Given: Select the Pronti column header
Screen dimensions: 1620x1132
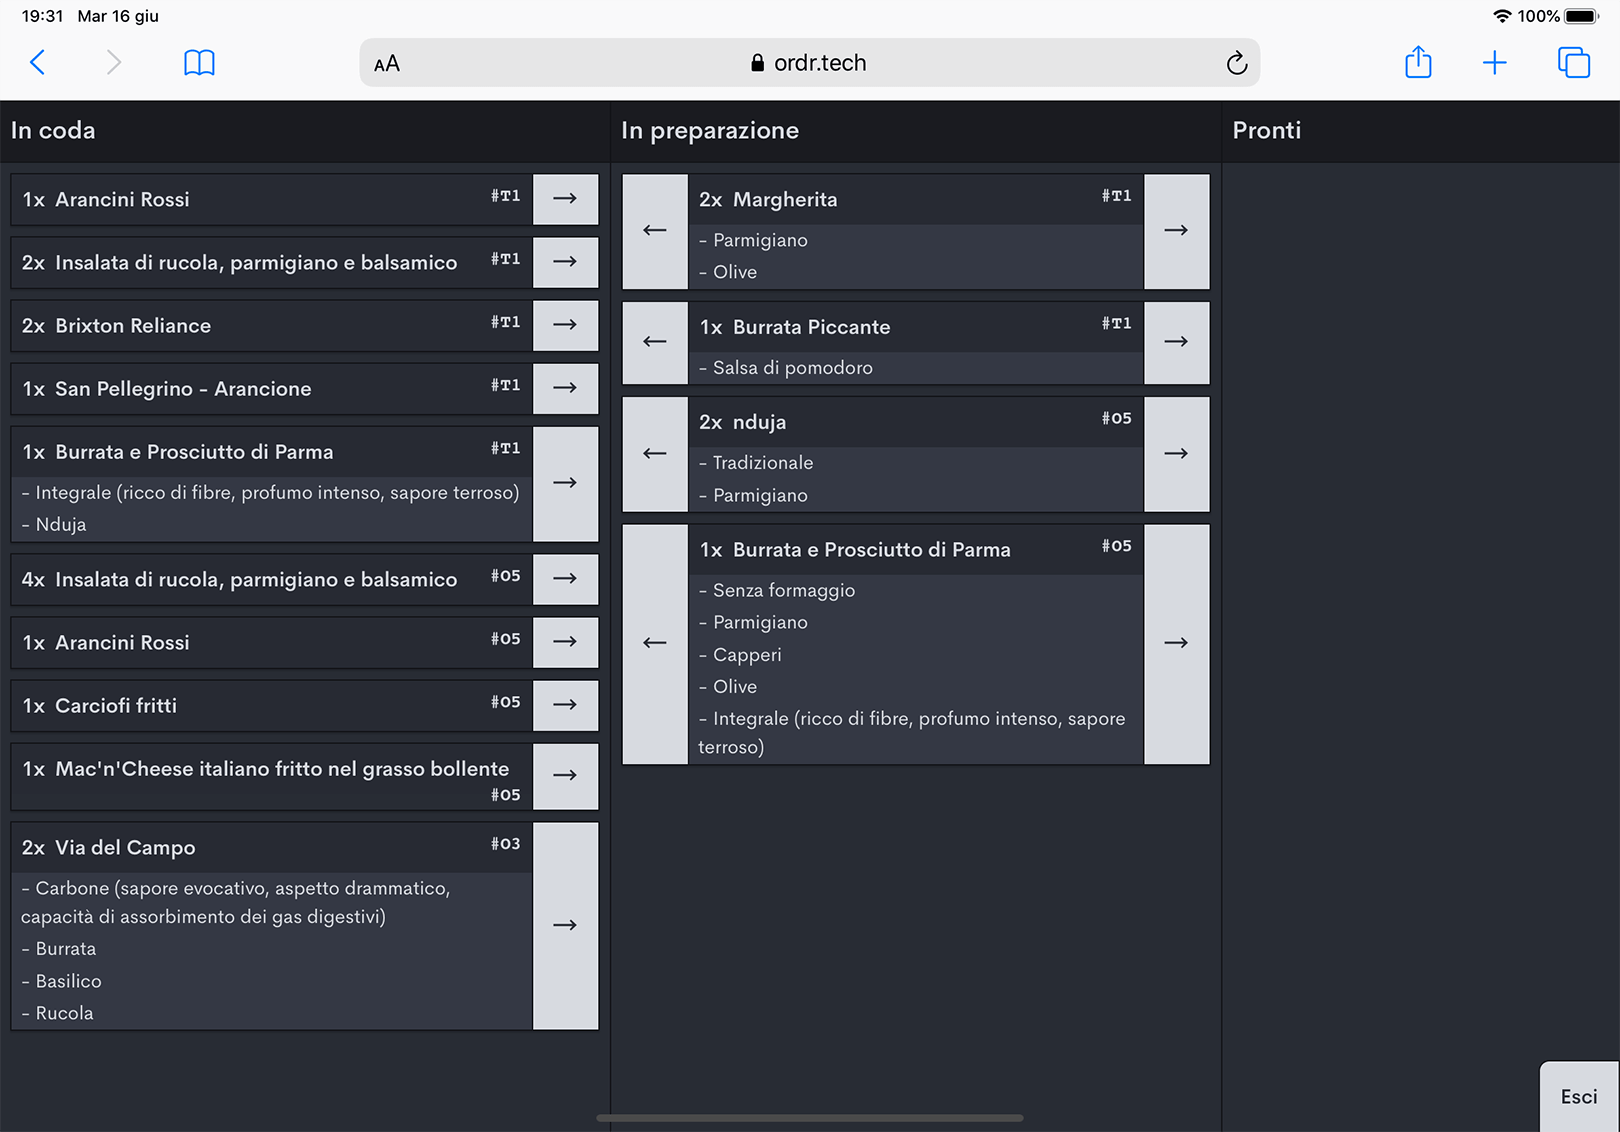Looking at the screenshot, I should [x=1266, y=130].
